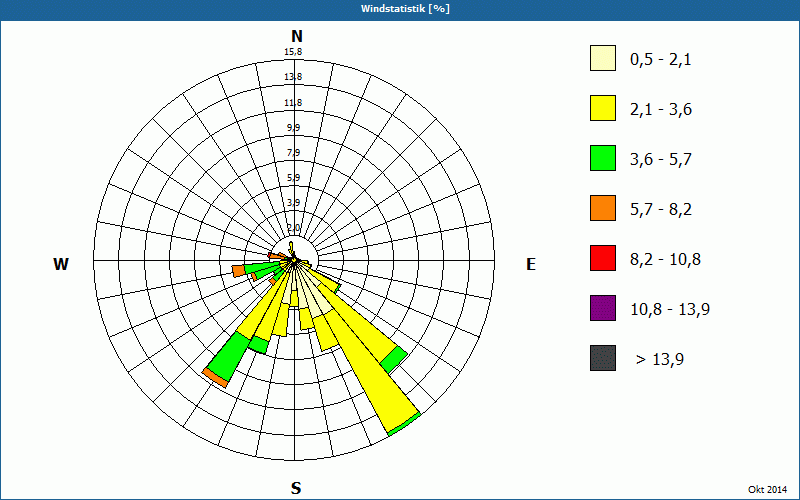Click the green 3,6 - 5,7 legend swatch

pos(603,158)
